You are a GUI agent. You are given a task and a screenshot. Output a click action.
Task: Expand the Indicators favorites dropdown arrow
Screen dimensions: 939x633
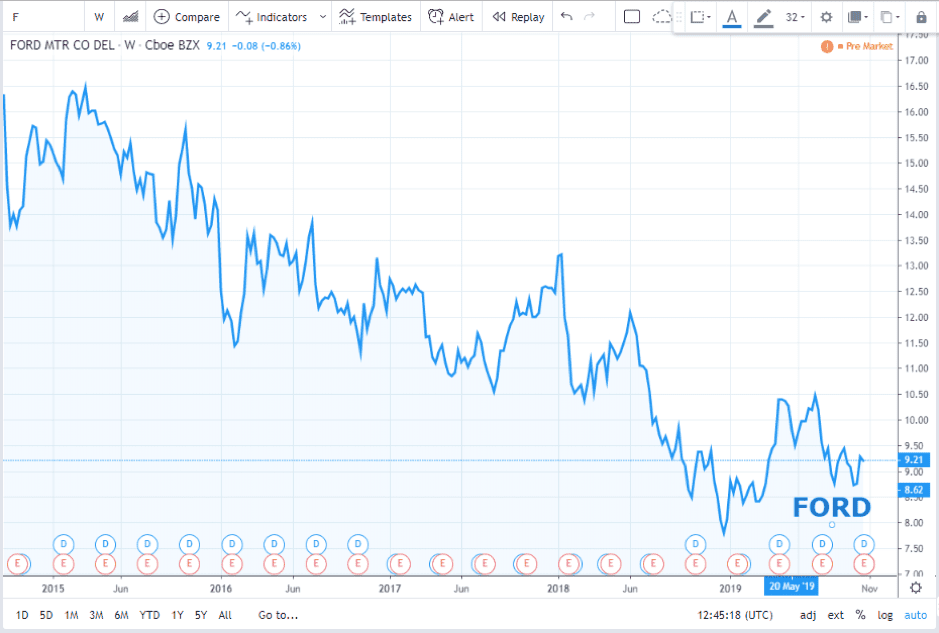[x=322, y=17]
